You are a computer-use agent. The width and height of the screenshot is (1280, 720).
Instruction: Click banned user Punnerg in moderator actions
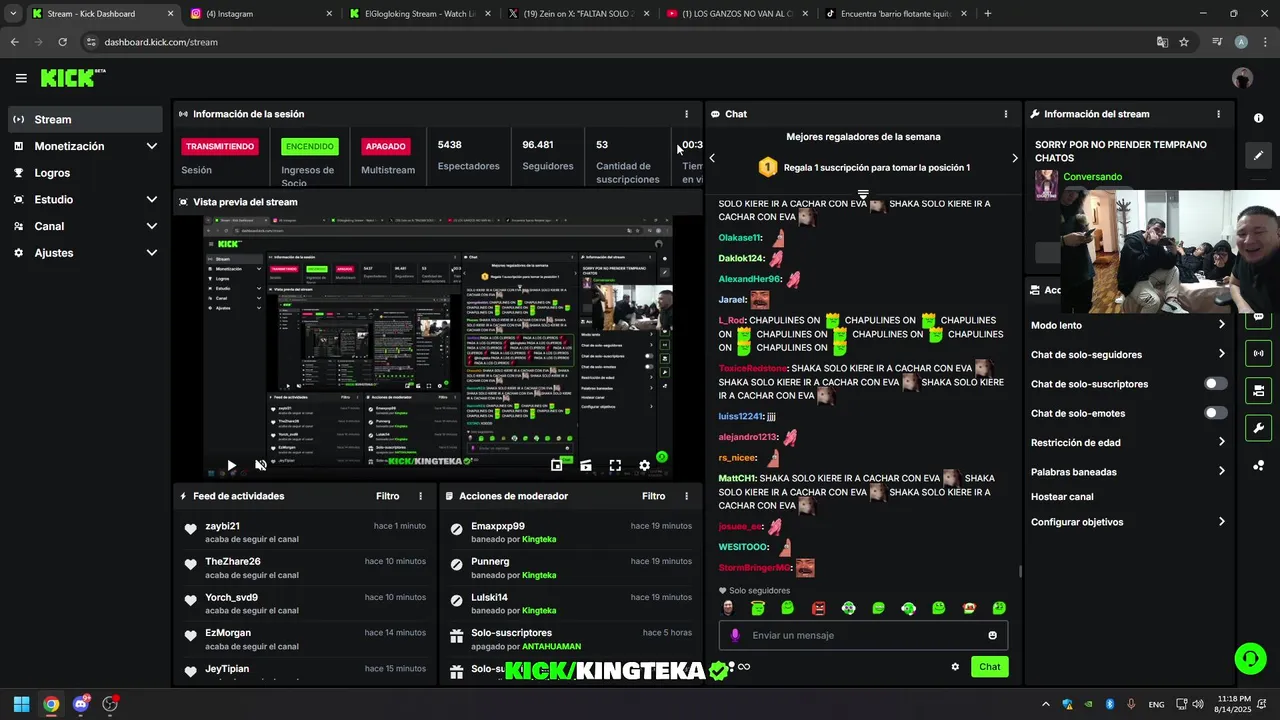click(490, 561)
